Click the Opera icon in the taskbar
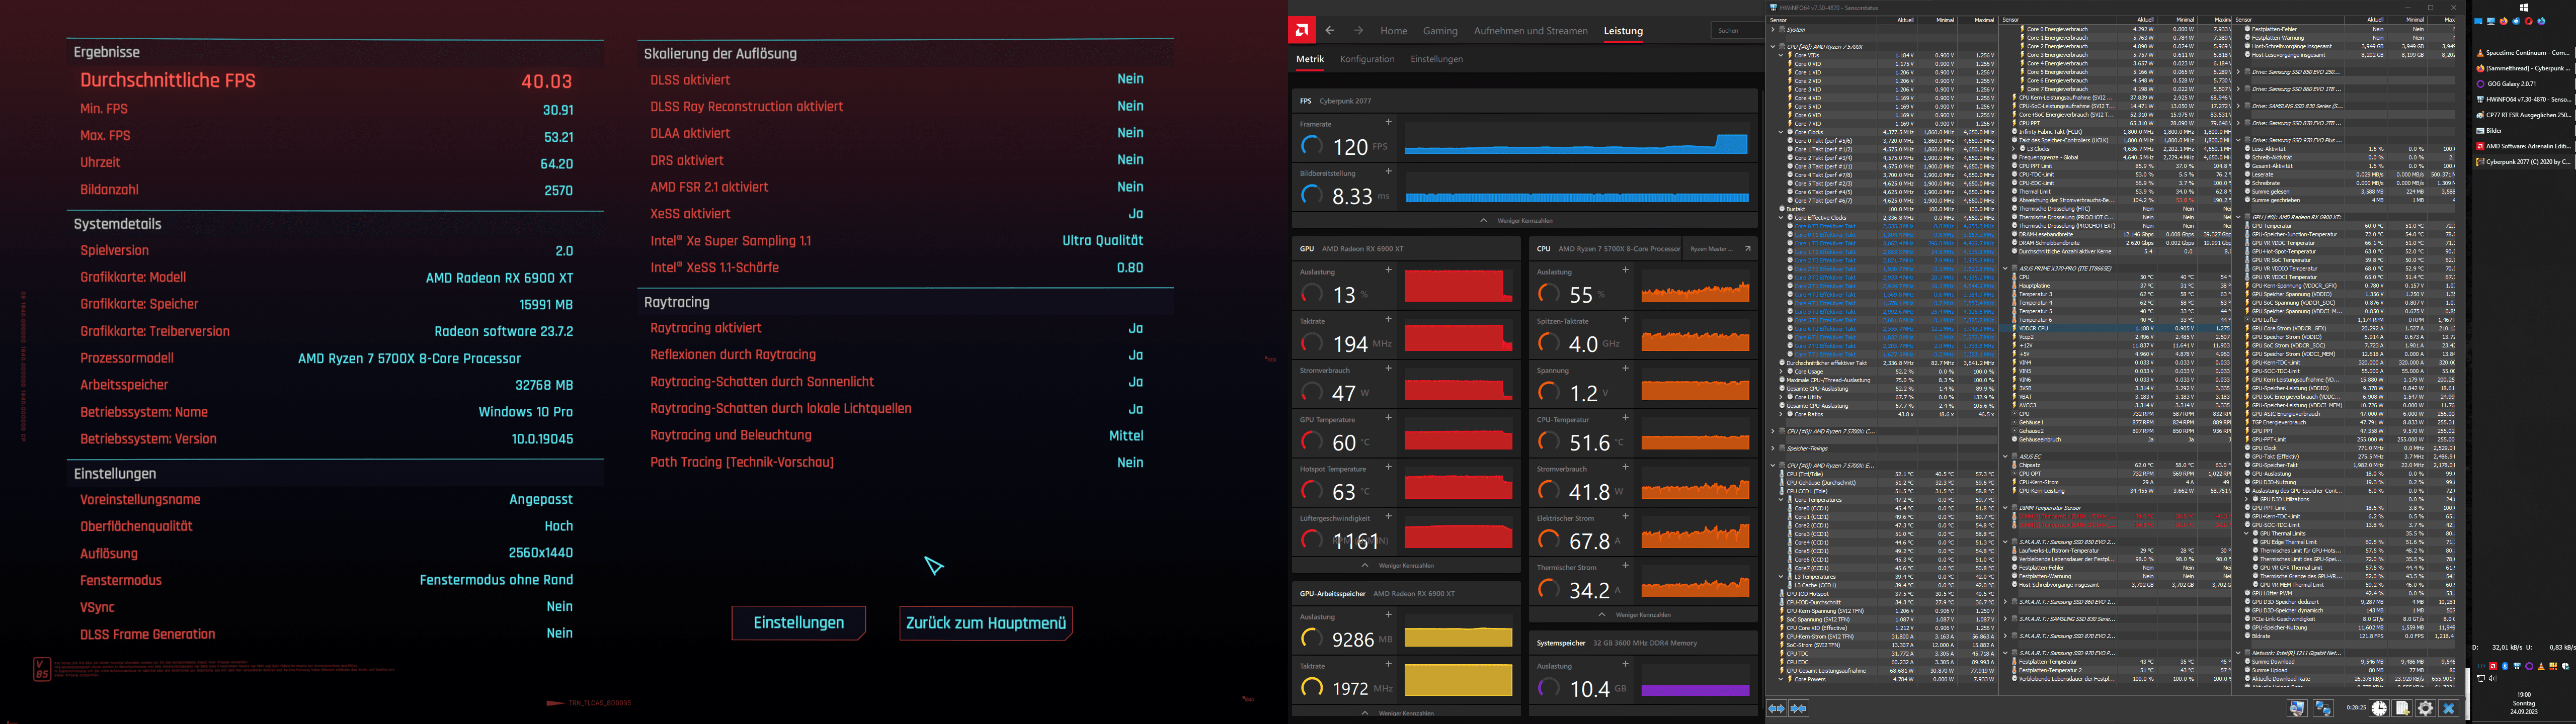 pos(2529,21)
